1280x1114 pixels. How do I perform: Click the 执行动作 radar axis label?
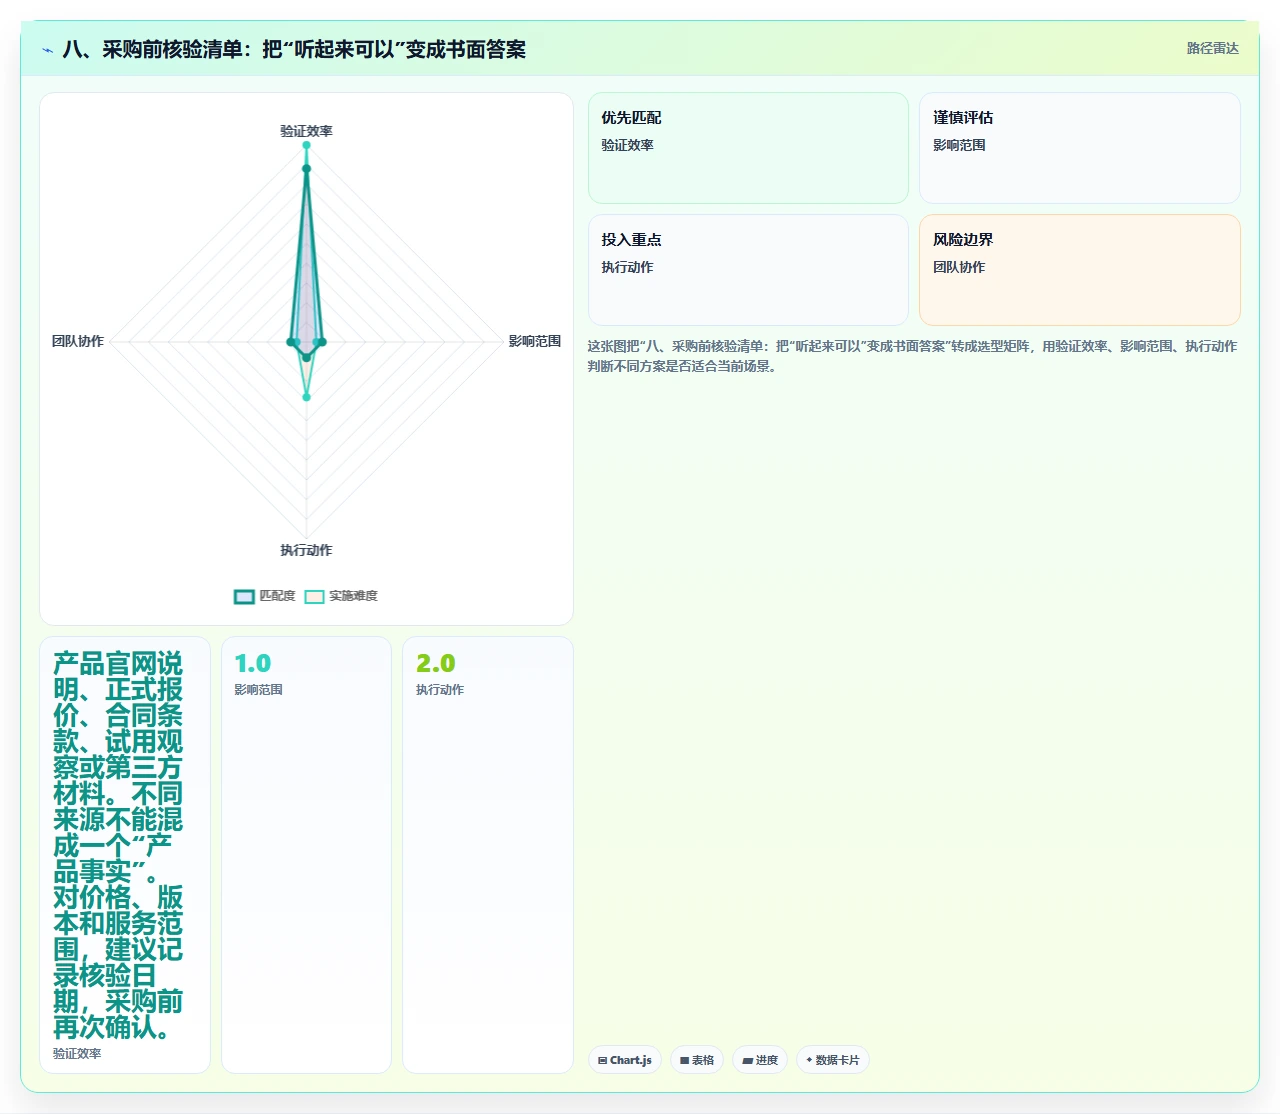[306, 550]
